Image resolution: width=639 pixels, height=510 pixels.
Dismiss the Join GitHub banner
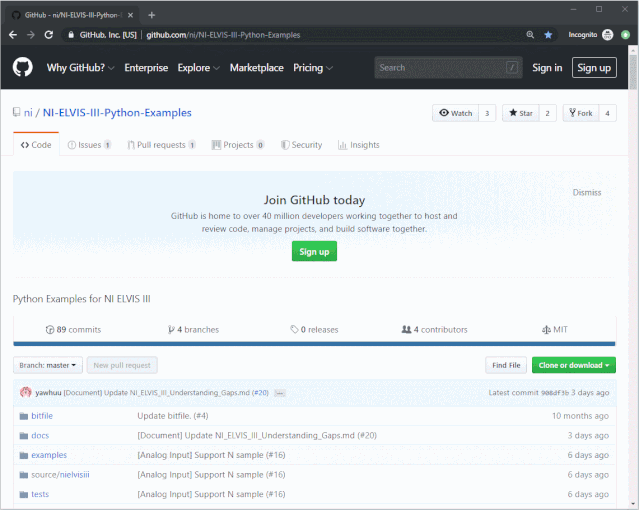pyautogui.click(x=587, y=192)
